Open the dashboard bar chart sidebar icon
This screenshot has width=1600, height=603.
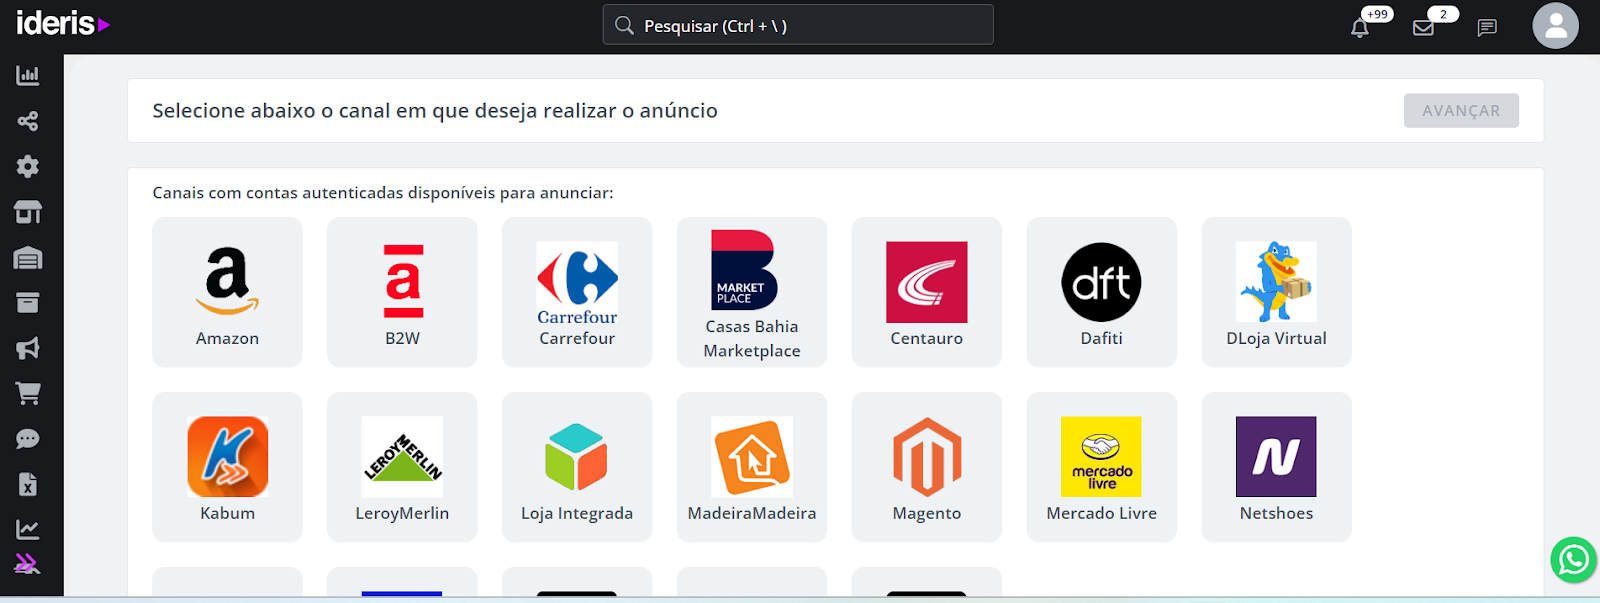coord(28,75)
